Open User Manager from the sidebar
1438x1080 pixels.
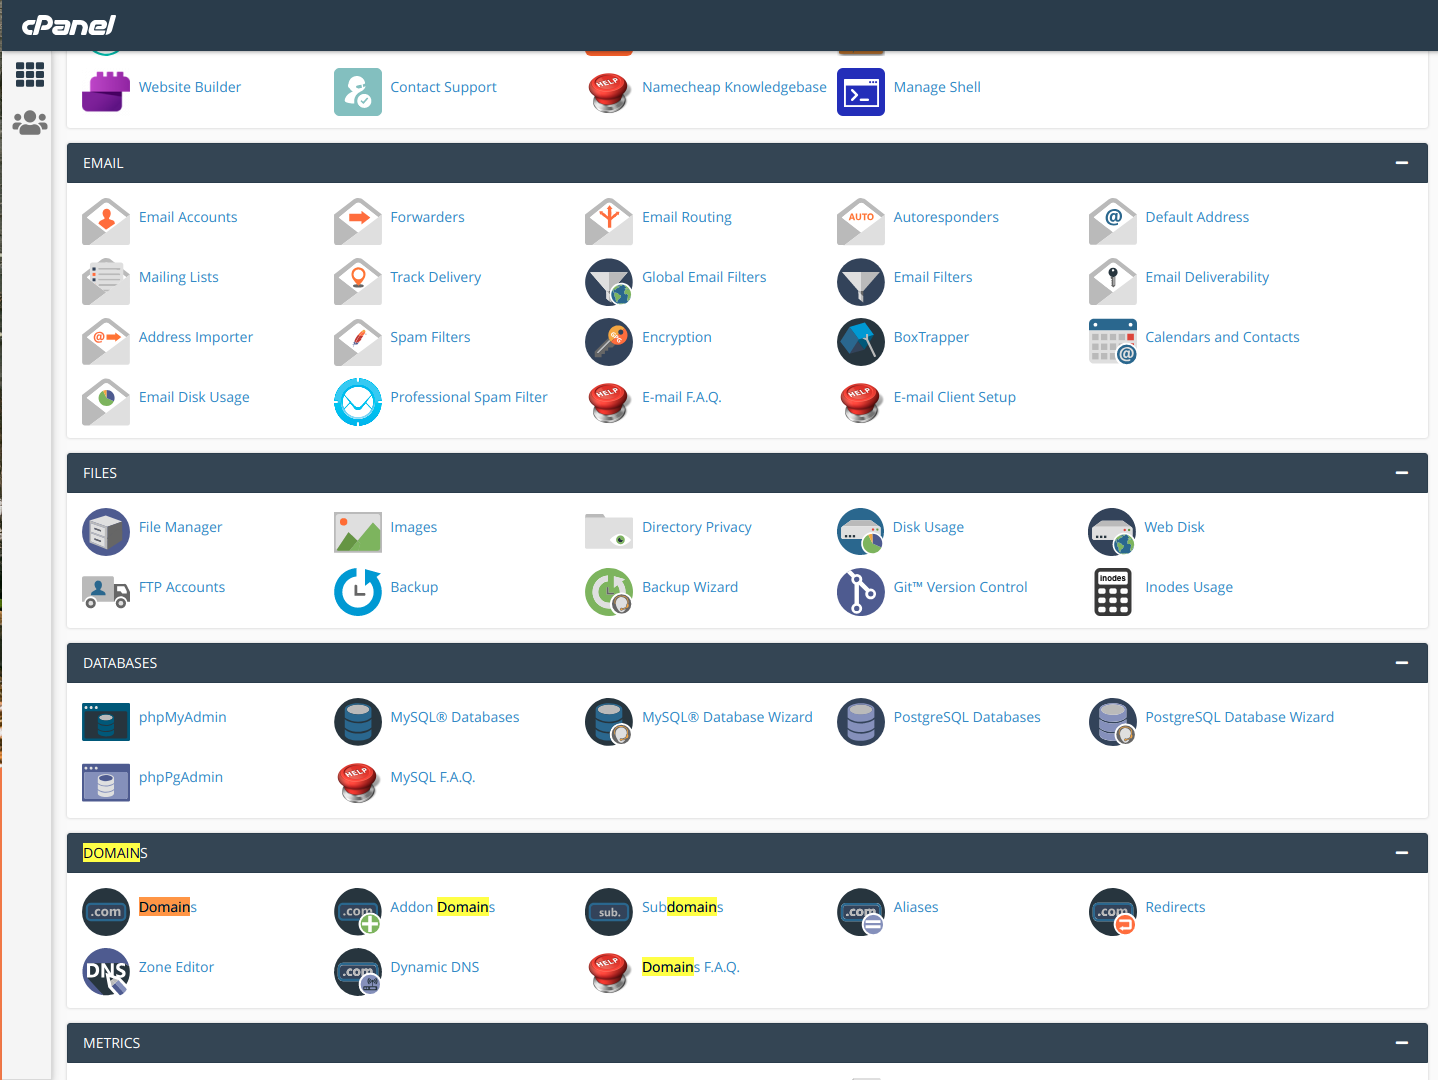(x=29, y=123)
